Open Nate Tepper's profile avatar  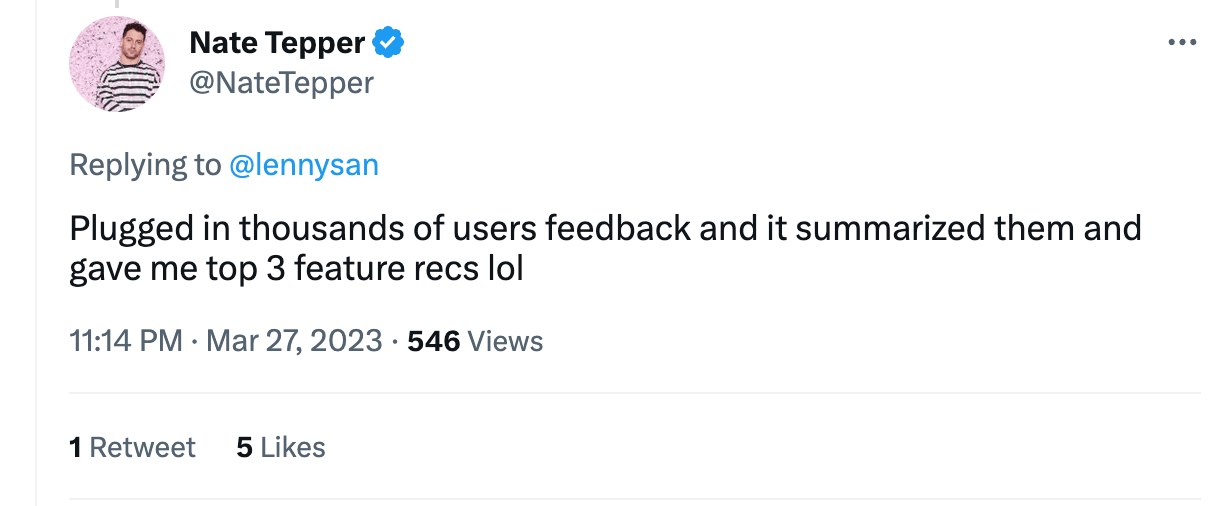(x=117, y=64)
